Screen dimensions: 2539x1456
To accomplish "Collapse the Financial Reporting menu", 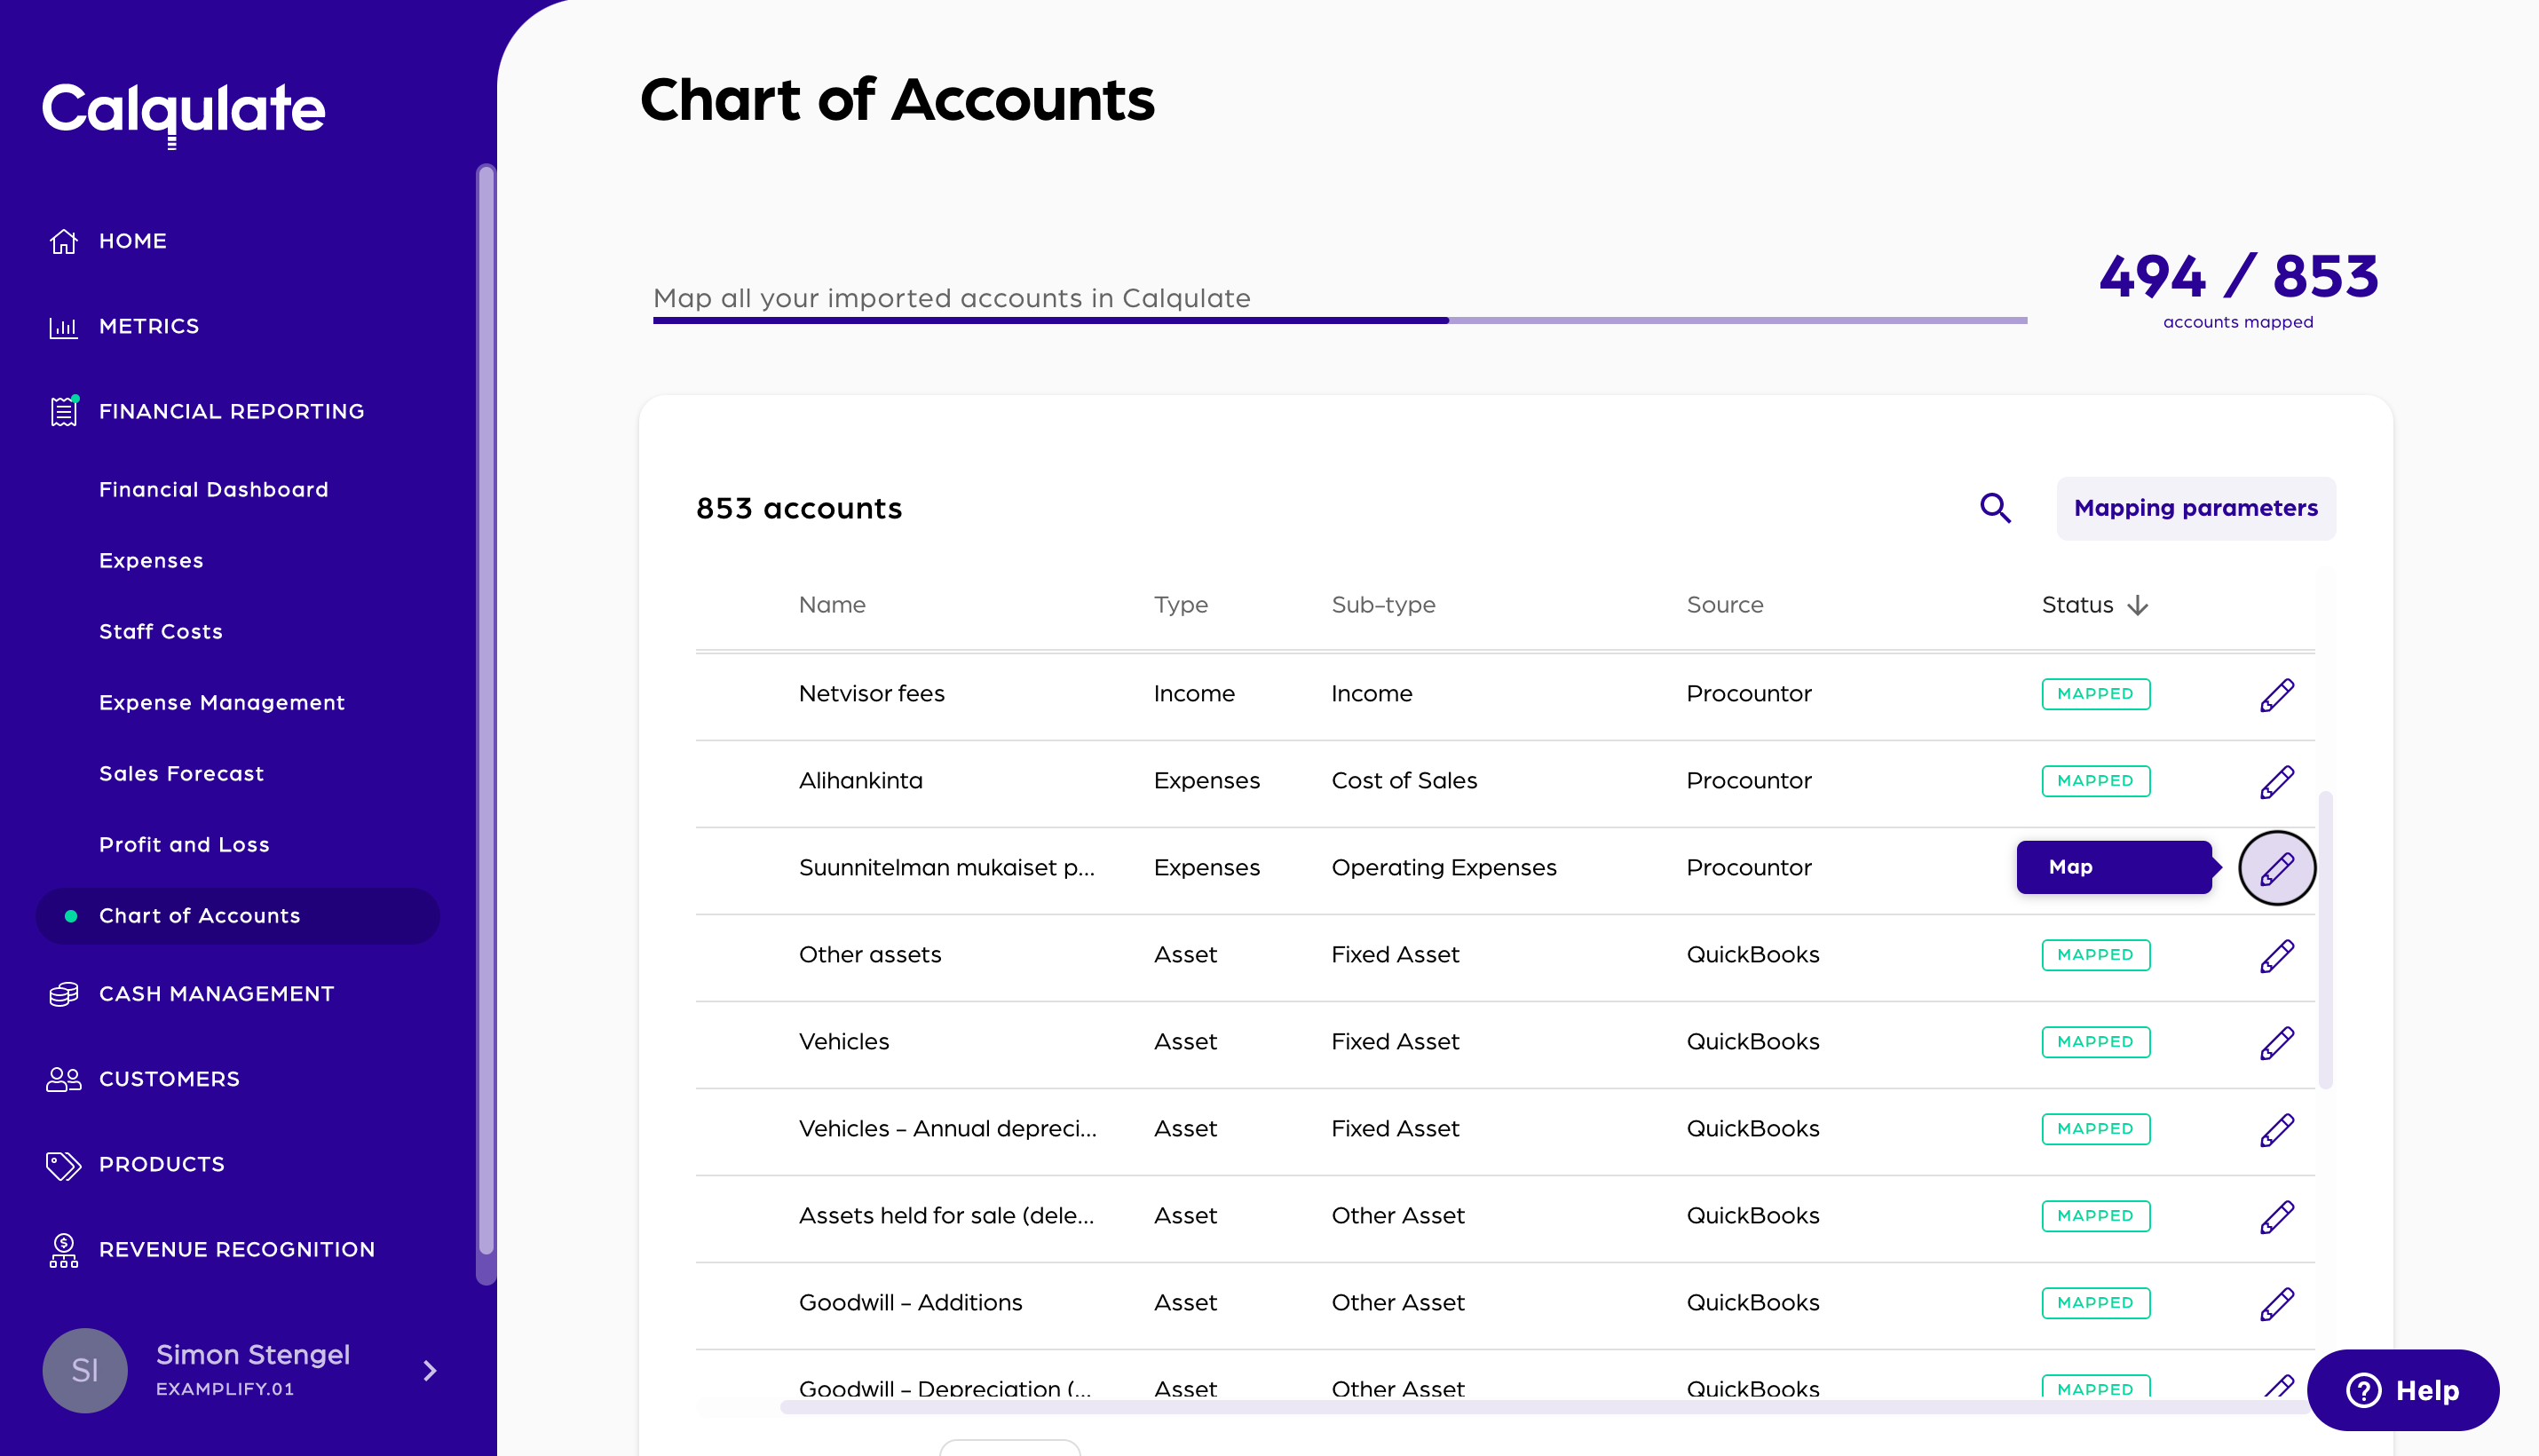I will click(x=231, y=411).
